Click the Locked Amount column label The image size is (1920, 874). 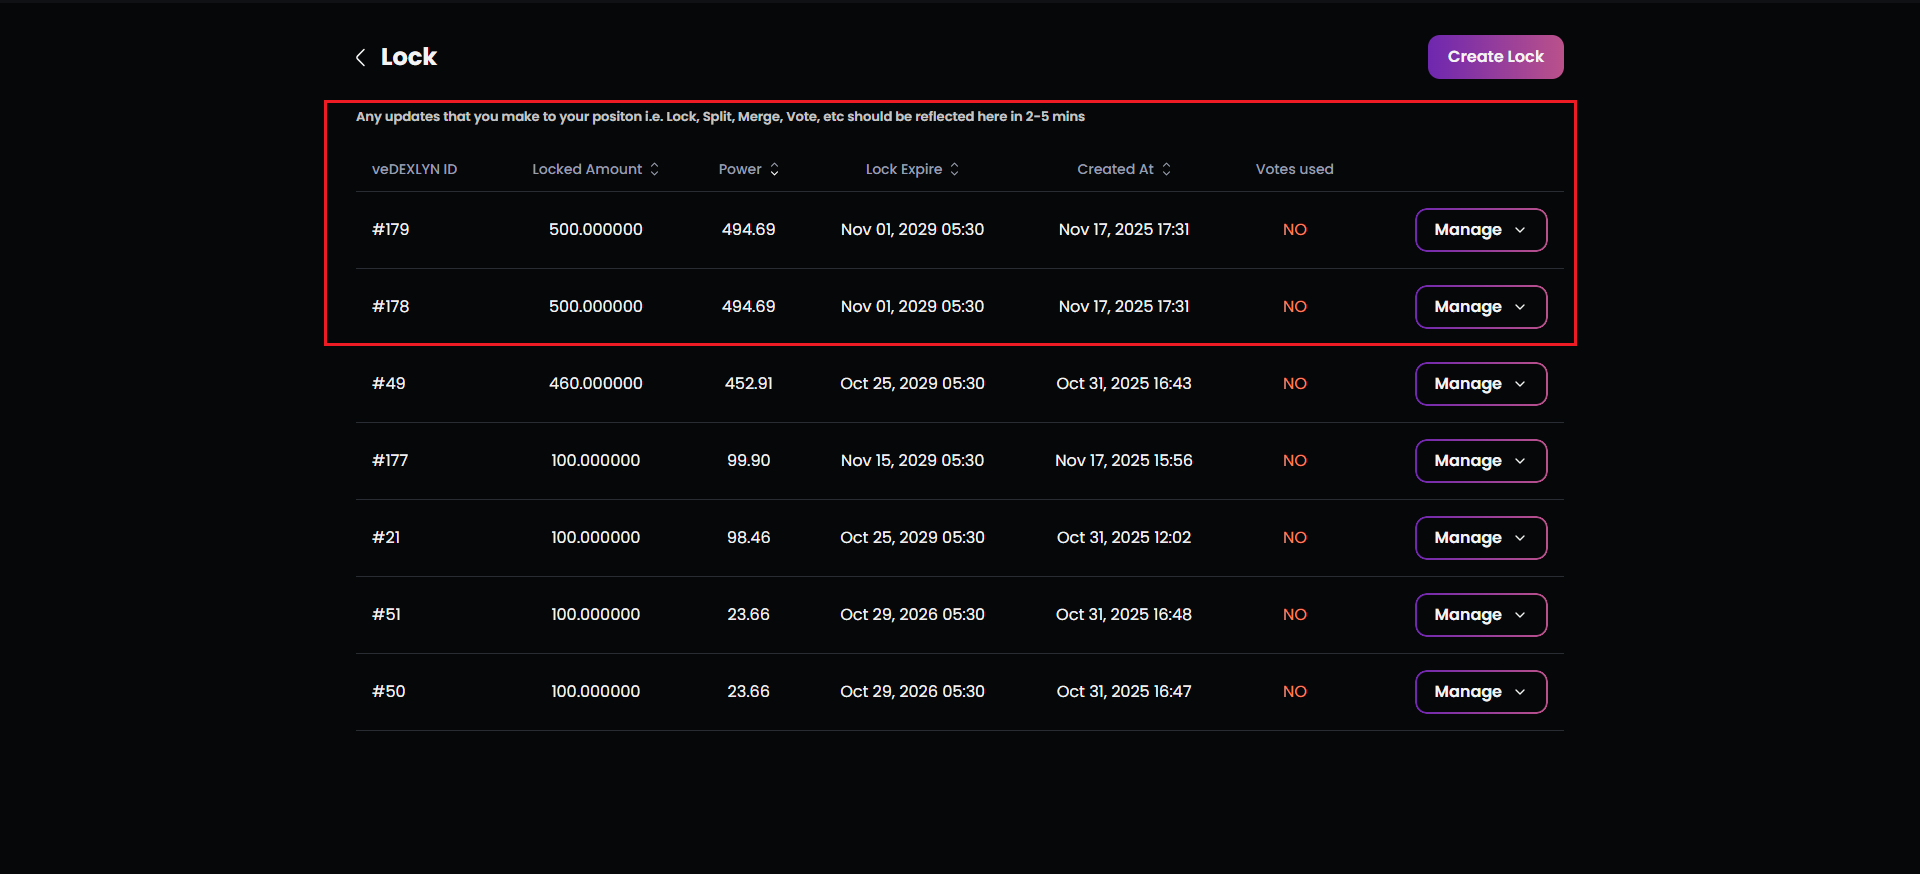click(587, 169)
